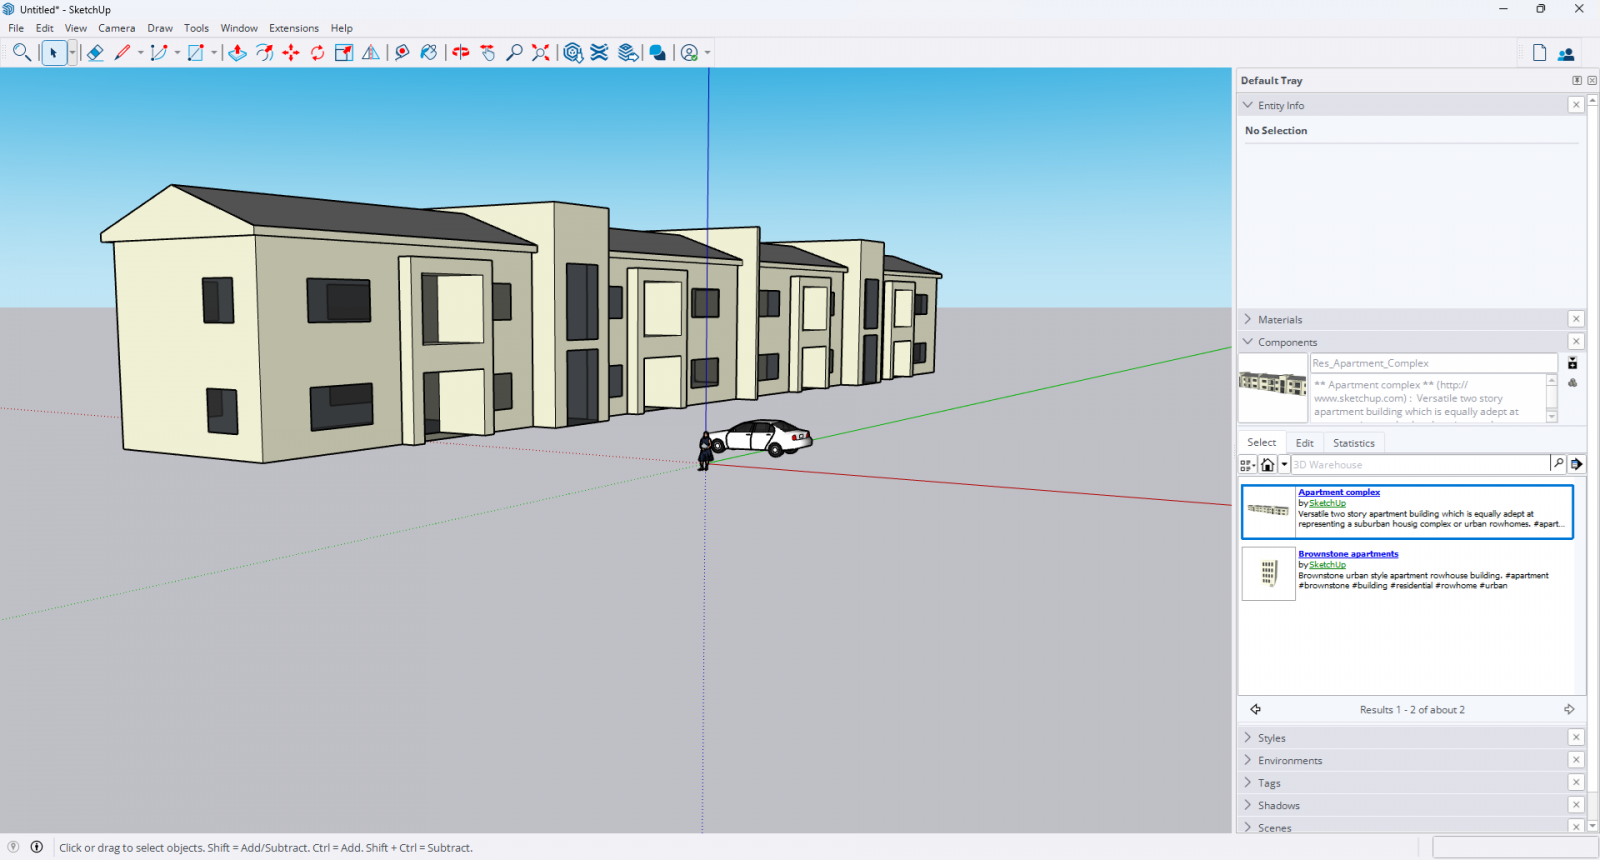
Task: Pick the Tape Measure tool
Action: [x=402, y=53]
